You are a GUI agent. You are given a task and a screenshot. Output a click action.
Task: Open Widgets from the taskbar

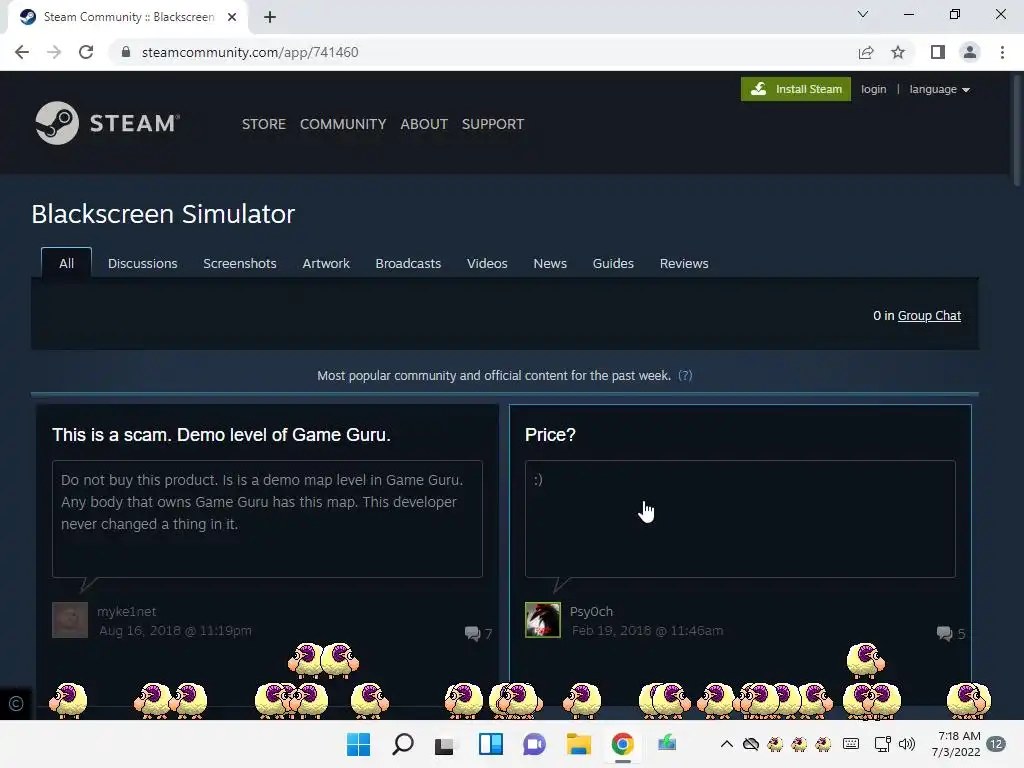(490, 744)
